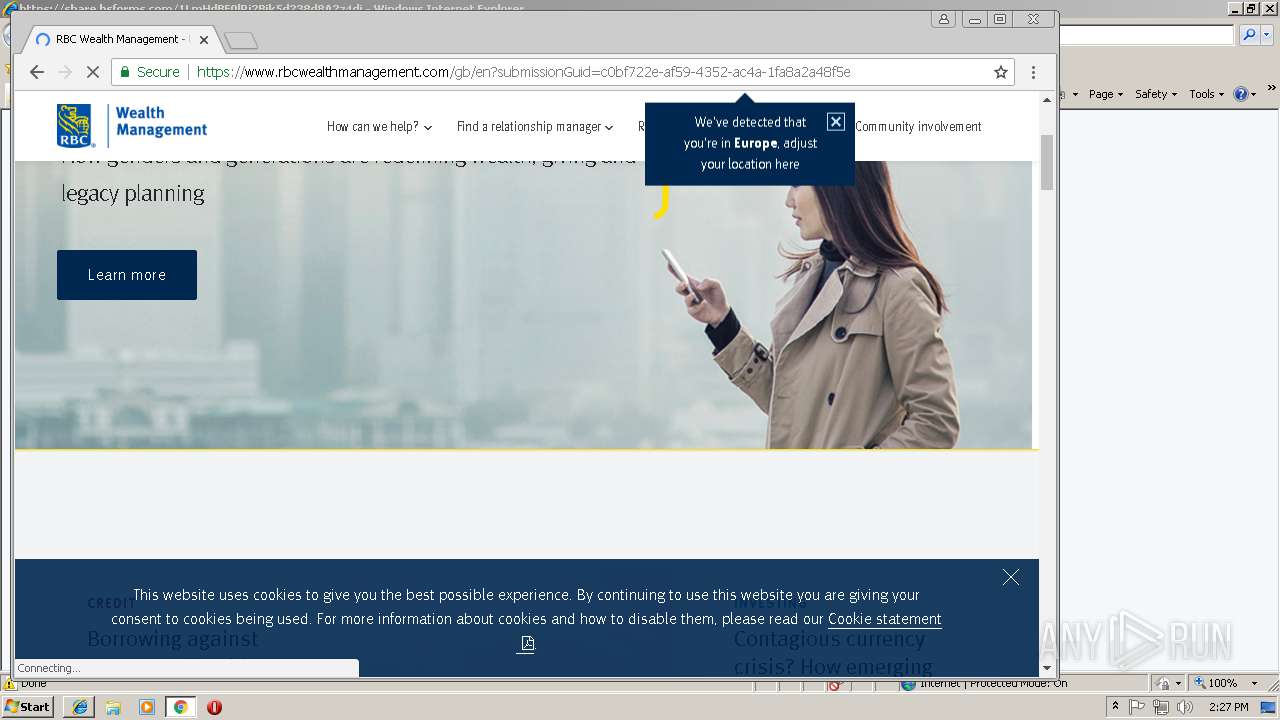Click the network tray icon
Screen dimensions: 1280x720
[x=1161, y=707]
